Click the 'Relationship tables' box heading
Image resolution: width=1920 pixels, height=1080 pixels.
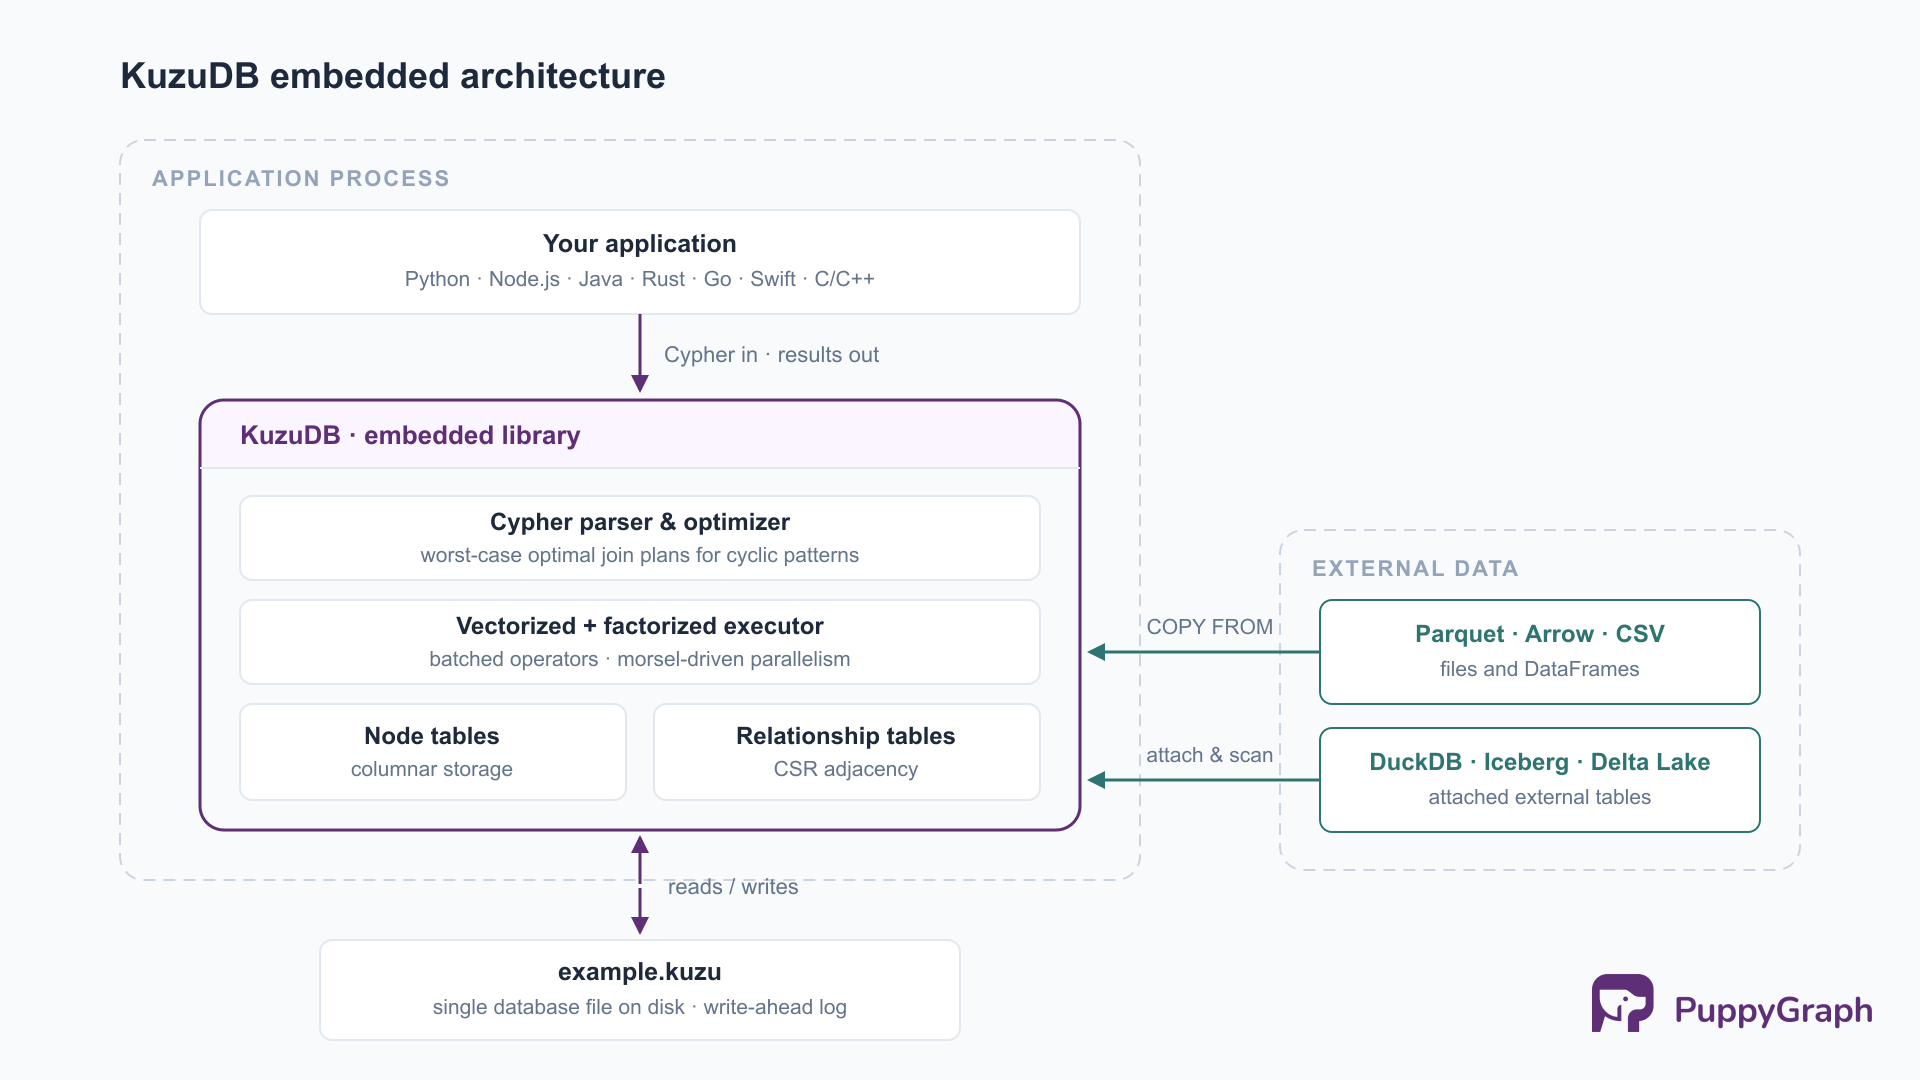[x=846, y=735]
